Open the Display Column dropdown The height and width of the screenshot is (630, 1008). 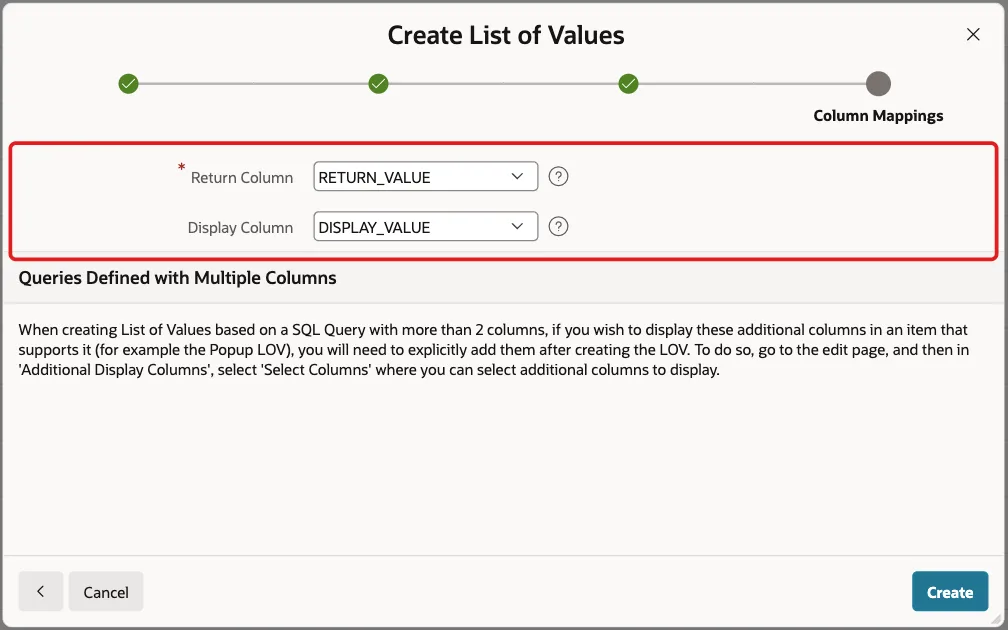coord(426,226)
